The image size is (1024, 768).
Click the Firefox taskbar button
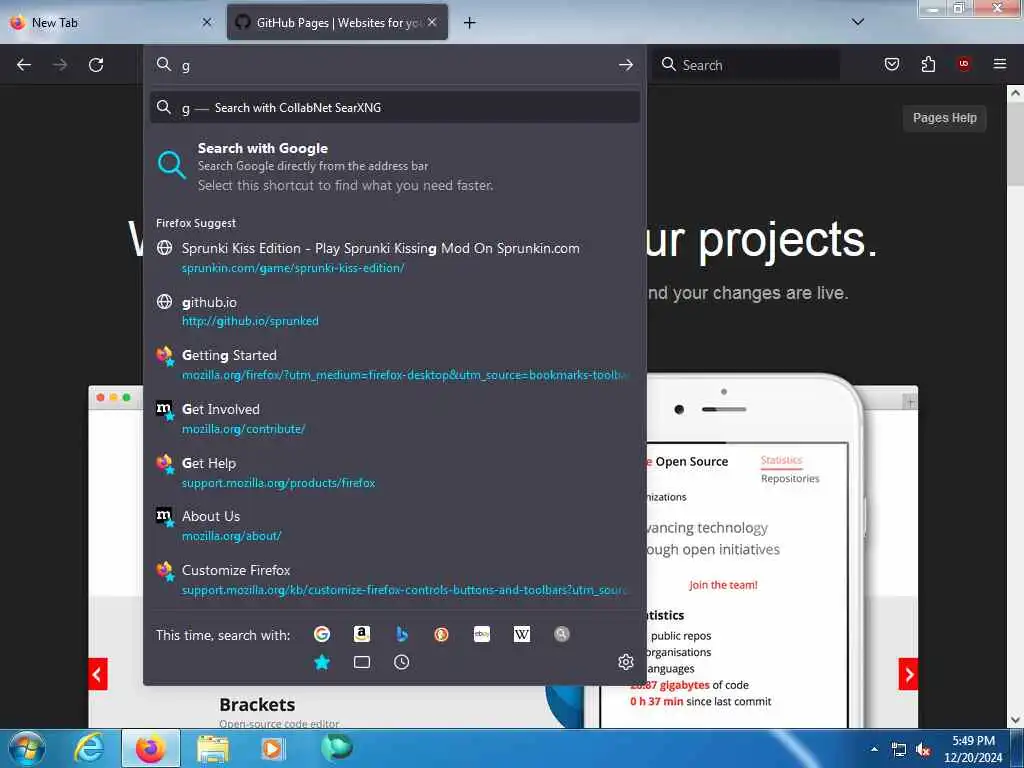tap(151, 748)
